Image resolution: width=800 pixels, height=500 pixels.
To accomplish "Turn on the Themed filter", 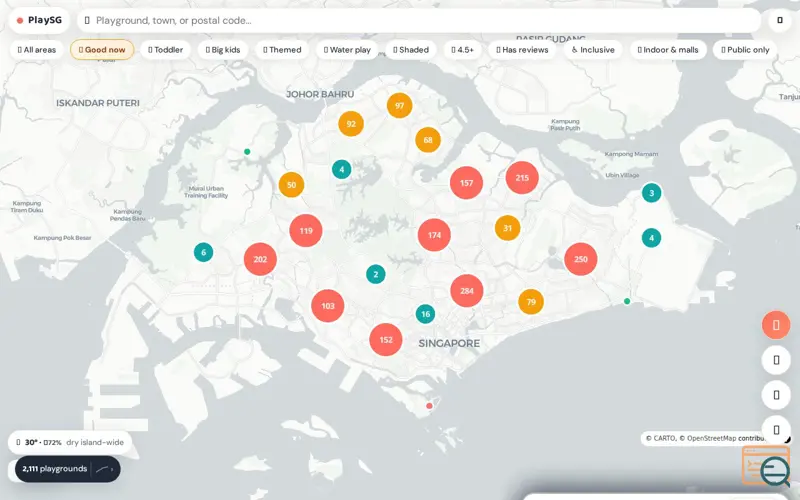I will tap(282, 50).
